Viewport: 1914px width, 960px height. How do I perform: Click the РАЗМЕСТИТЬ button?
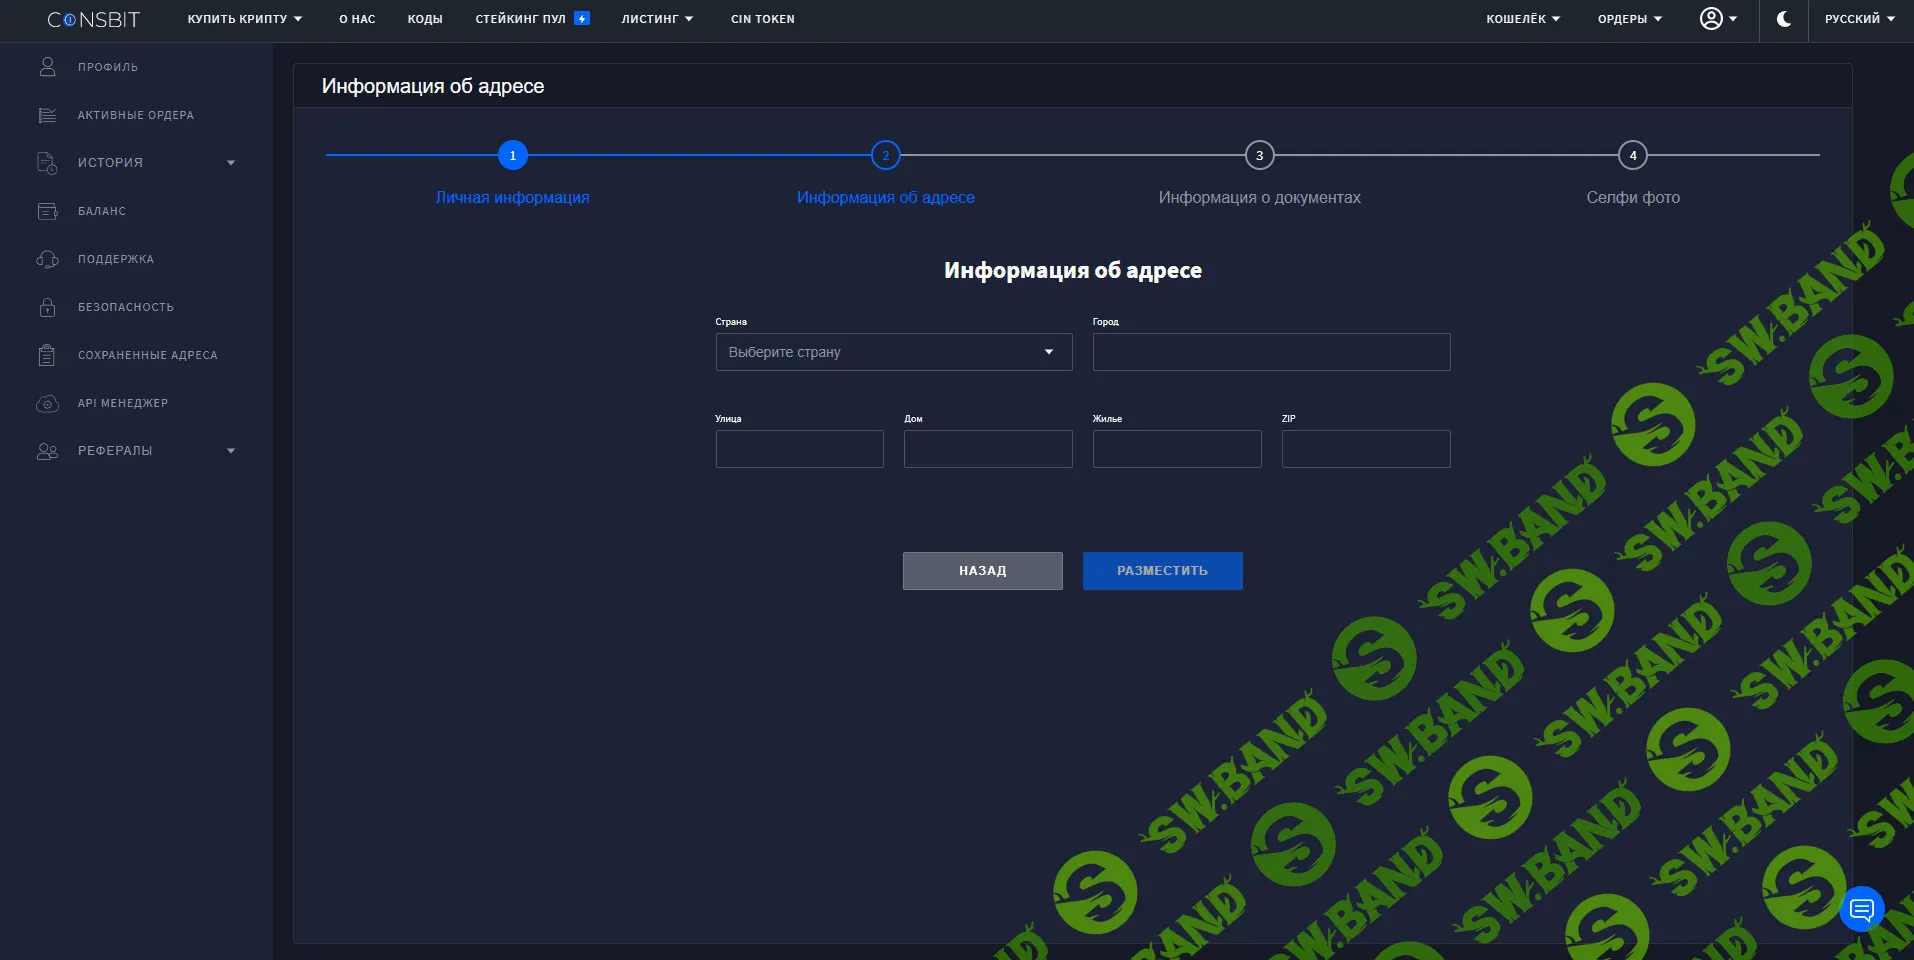[x=1161, y=570]
